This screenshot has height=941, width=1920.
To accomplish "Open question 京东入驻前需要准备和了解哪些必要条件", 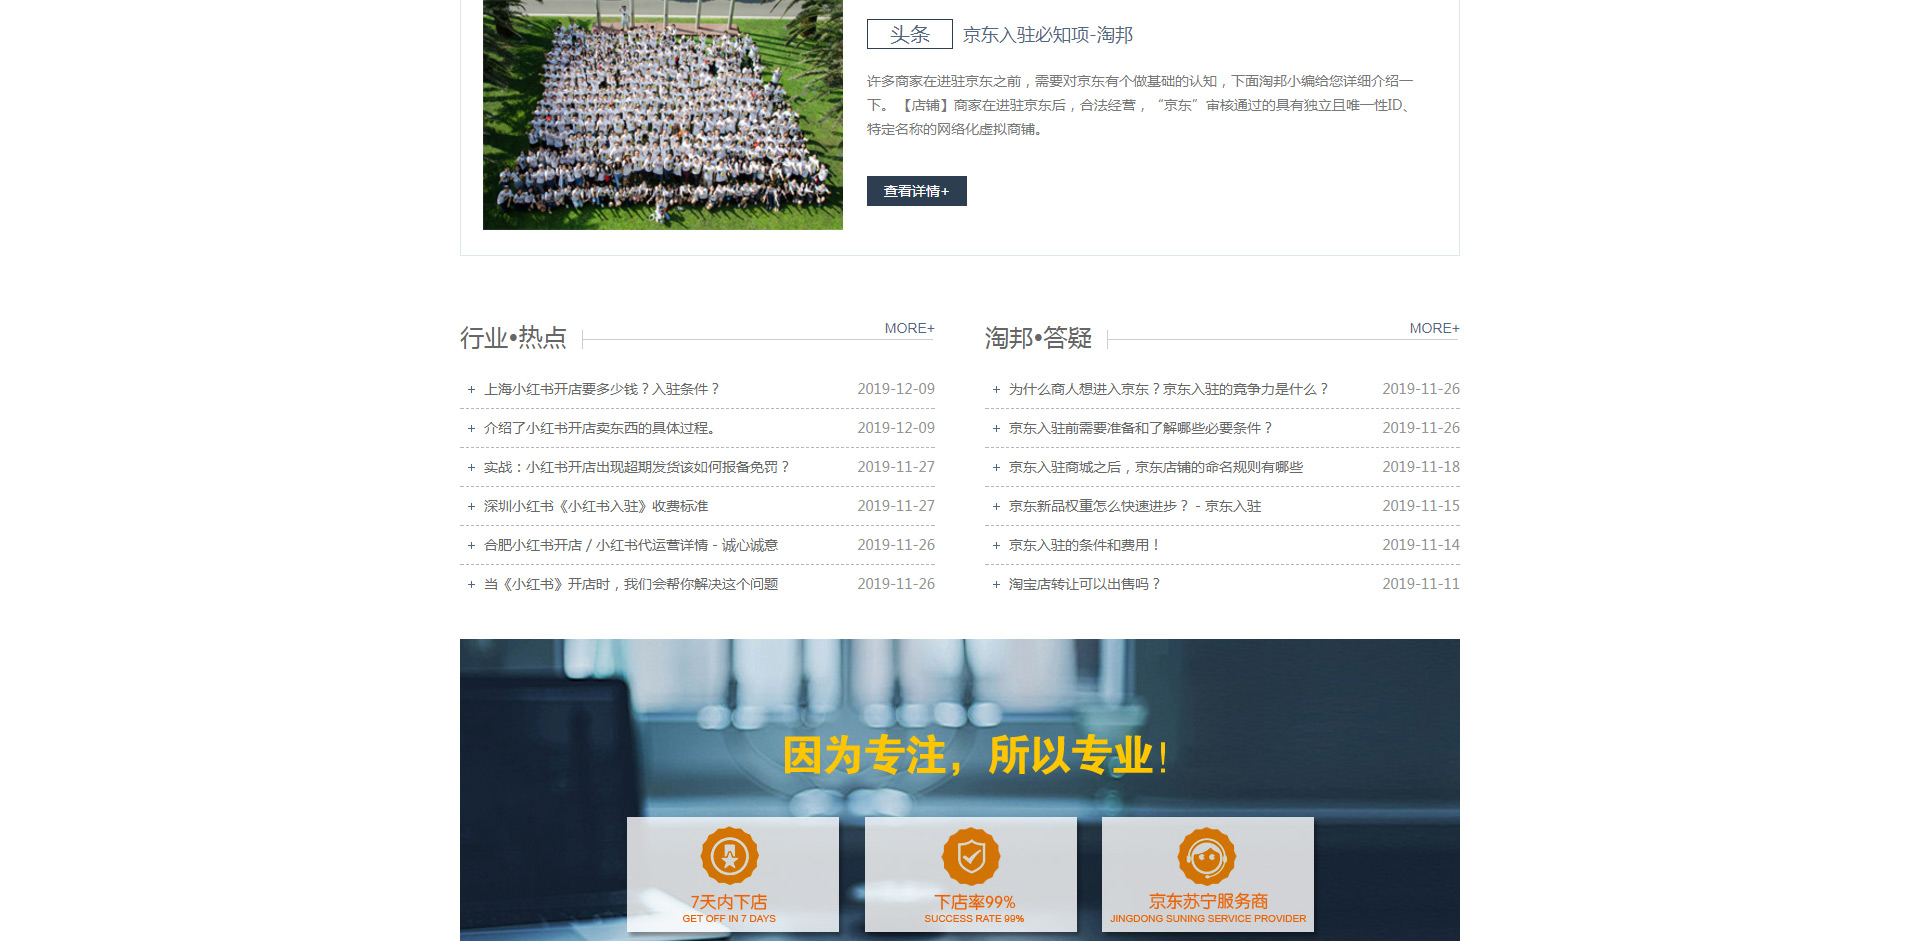I will (x=1140, y=428).
